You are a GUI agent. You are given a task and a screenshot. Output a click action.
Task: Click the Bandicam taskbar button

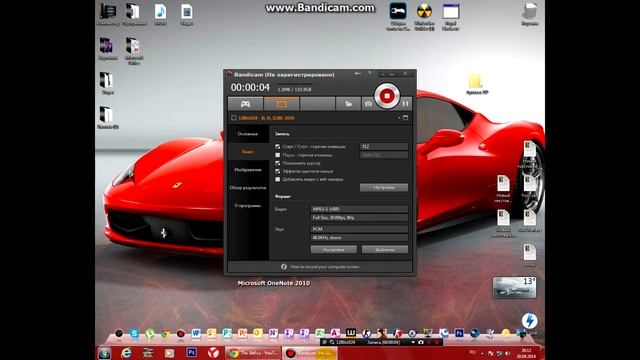(x=310, y=353)
